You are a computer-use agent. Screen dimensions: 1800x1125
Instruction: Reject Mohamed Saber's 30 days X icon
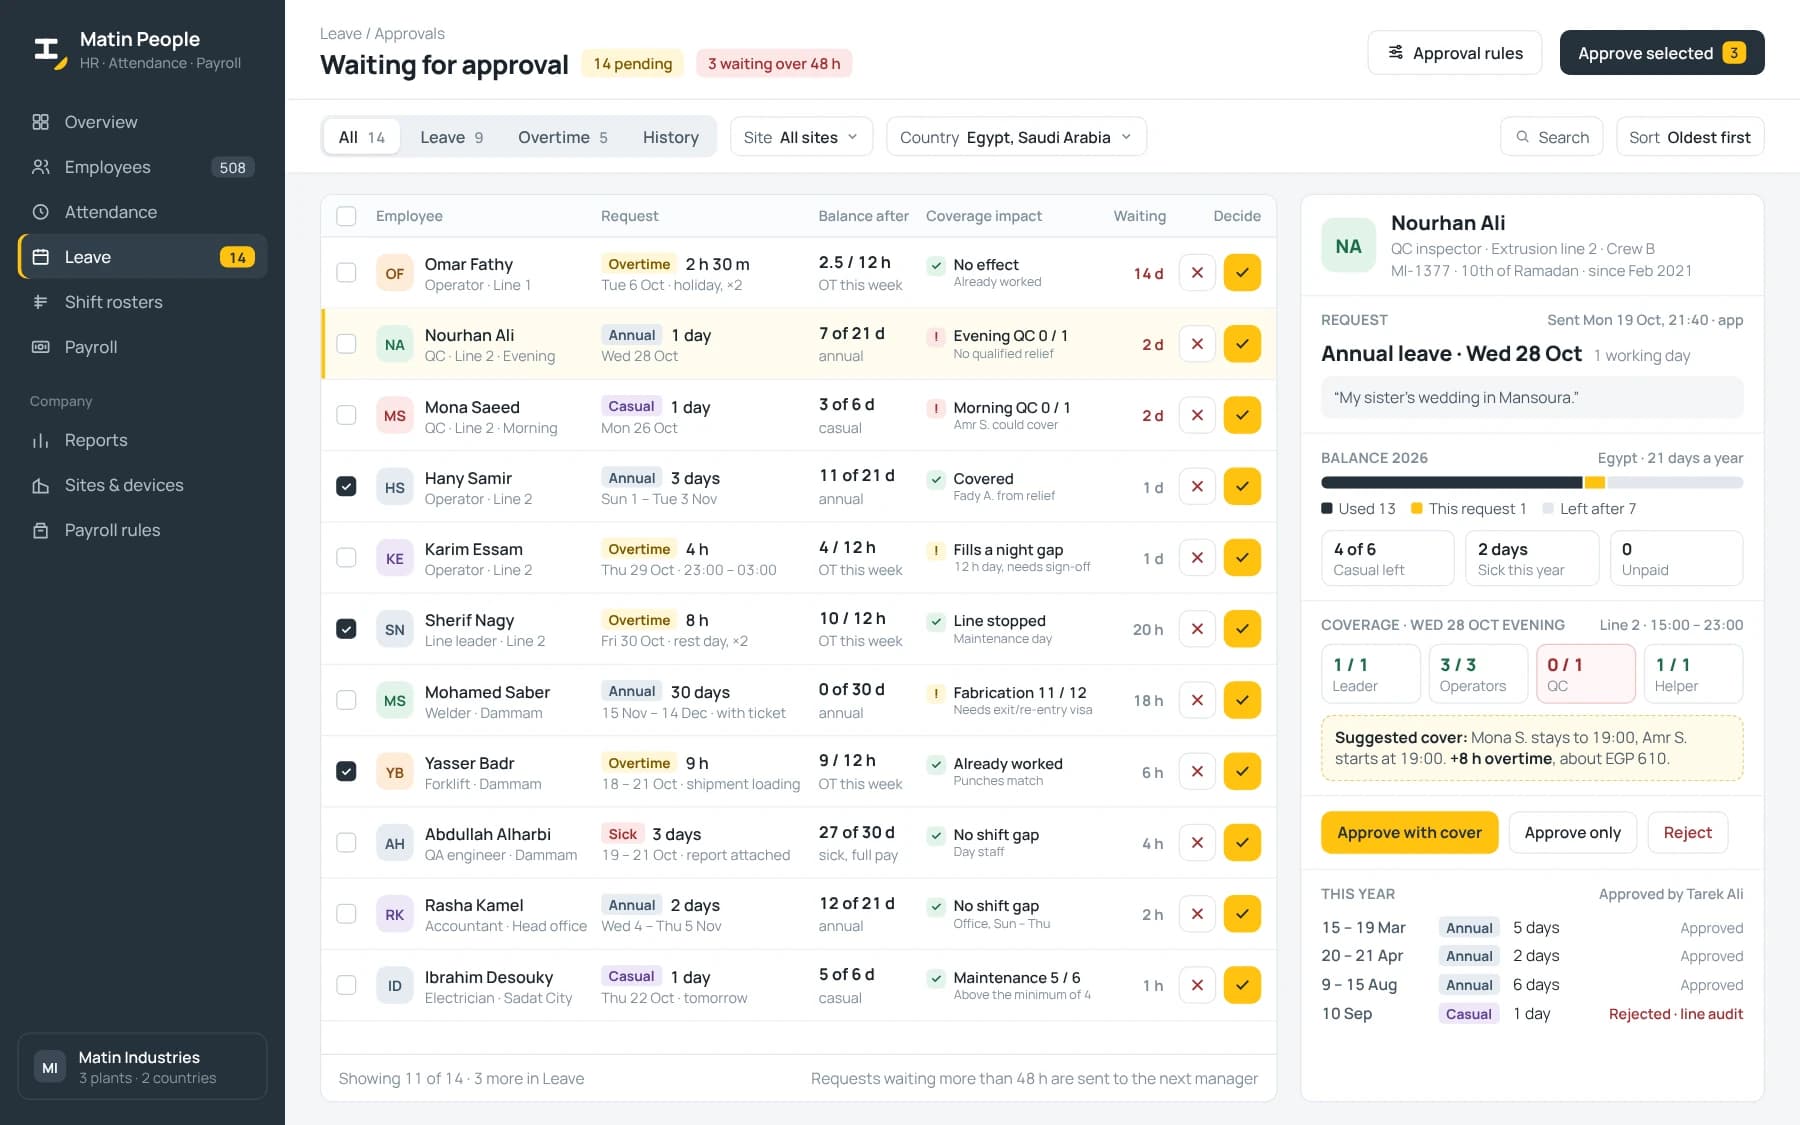[1197, 700]
